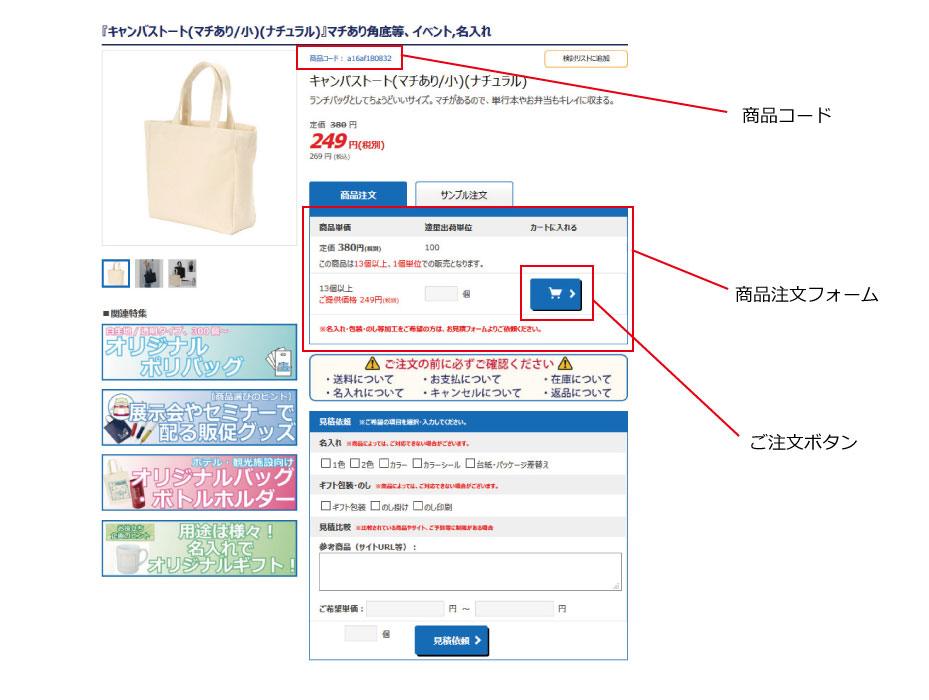Open the オリジナルポリバッグ banner
This screenshot has height=700, width=929.
pyautogui.click(x=199, y=352)
